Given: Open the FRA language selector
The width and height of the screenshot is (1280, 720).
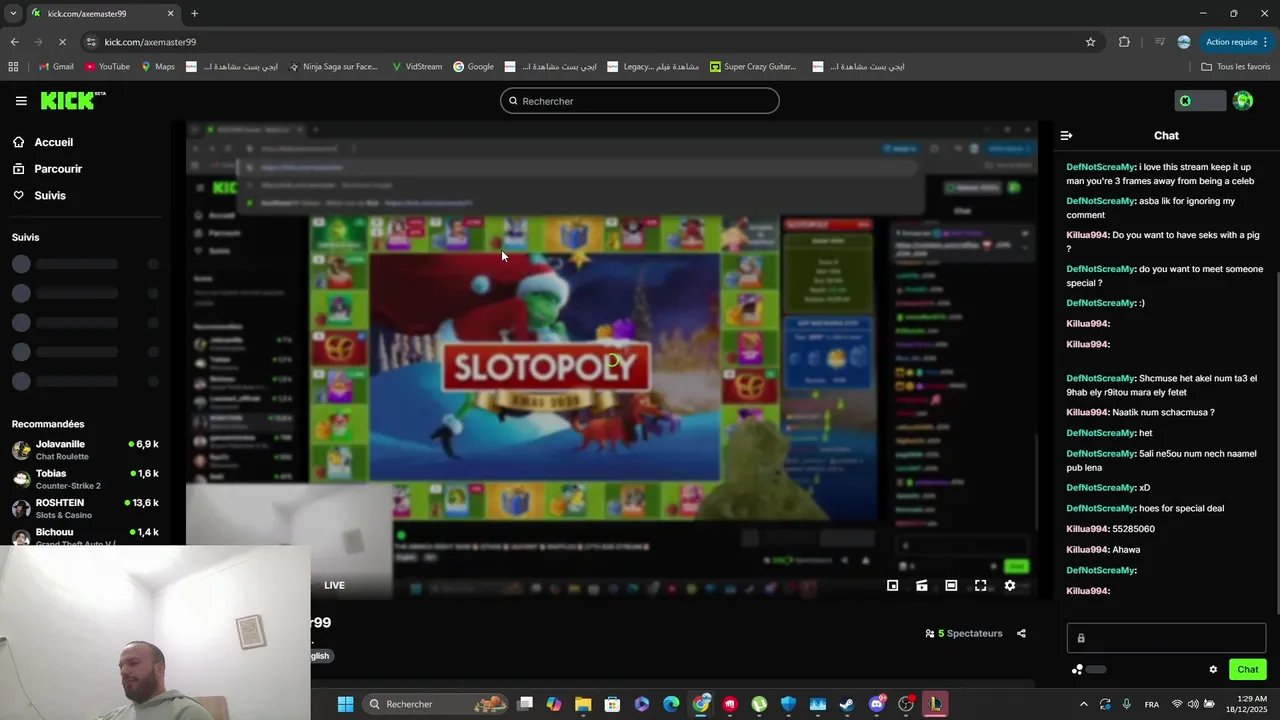Looking at the screenshot, I should 1152,704.
